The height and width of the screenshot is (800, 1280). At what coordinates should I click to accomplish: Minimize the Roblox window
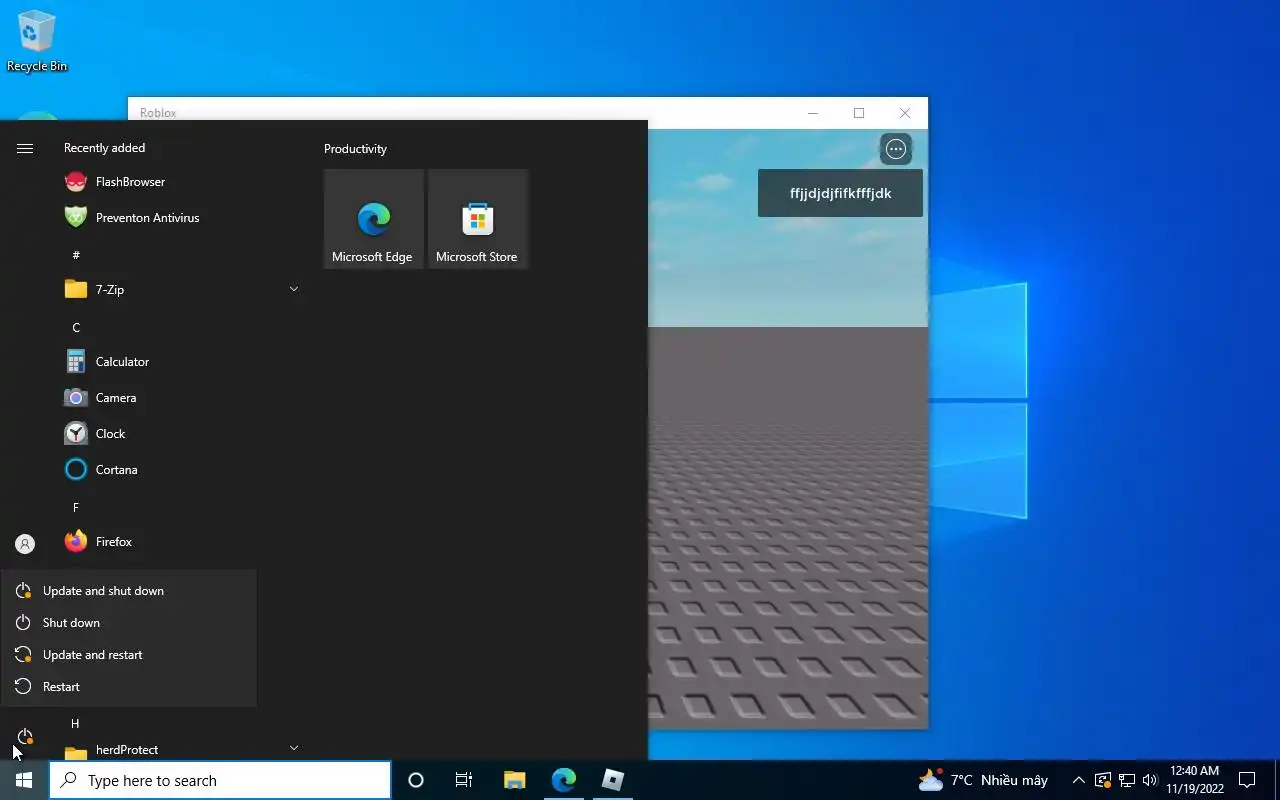pos(812,113)
